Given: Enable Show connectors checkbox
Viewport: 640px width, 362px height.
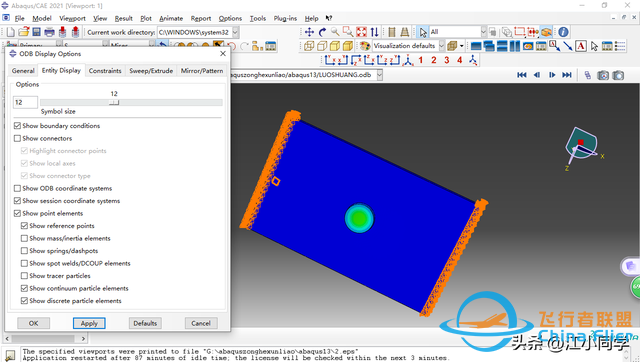Looking at the screenshot, I should point(17,138).
